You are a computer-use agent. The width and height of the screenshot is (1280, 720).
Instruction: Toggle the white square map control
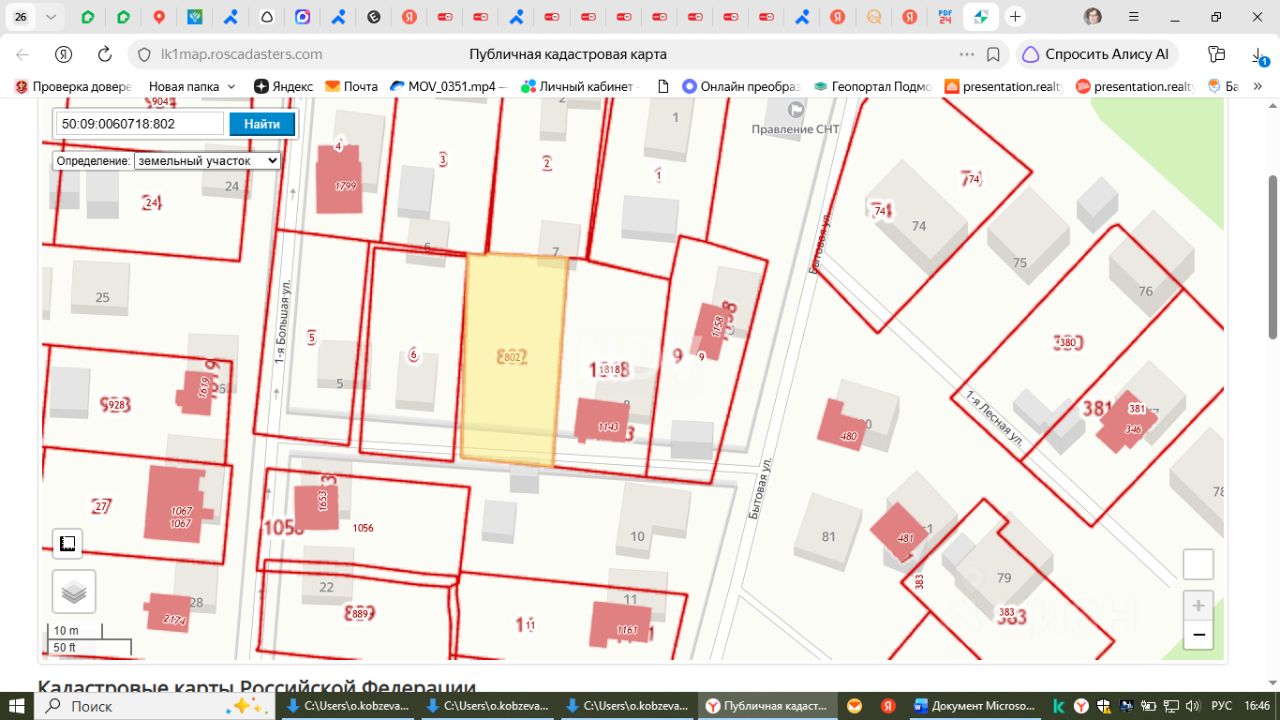click(1198, 564)
